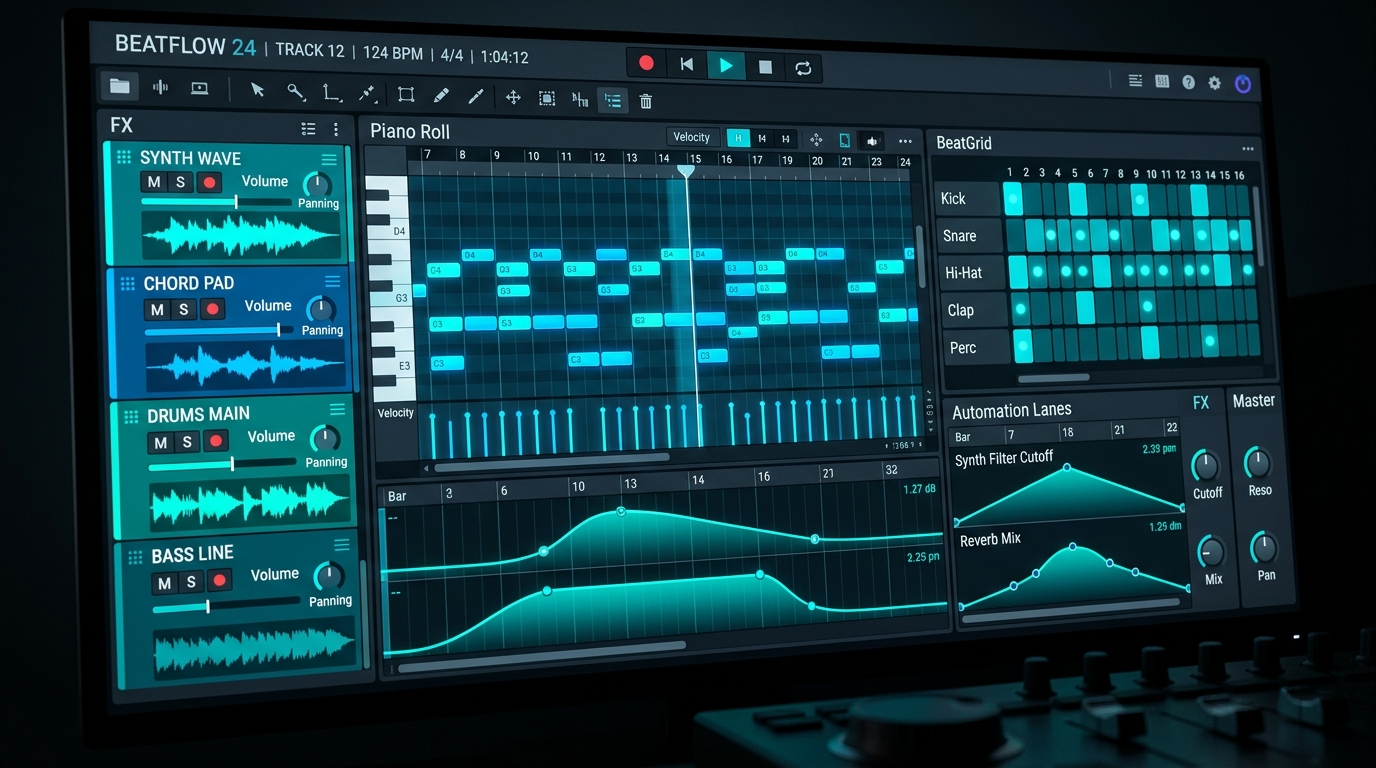Open the Piano Roll more options menu
Image resolution: width=1376 pixels, height=768 pixels.
tap(905, 141)
